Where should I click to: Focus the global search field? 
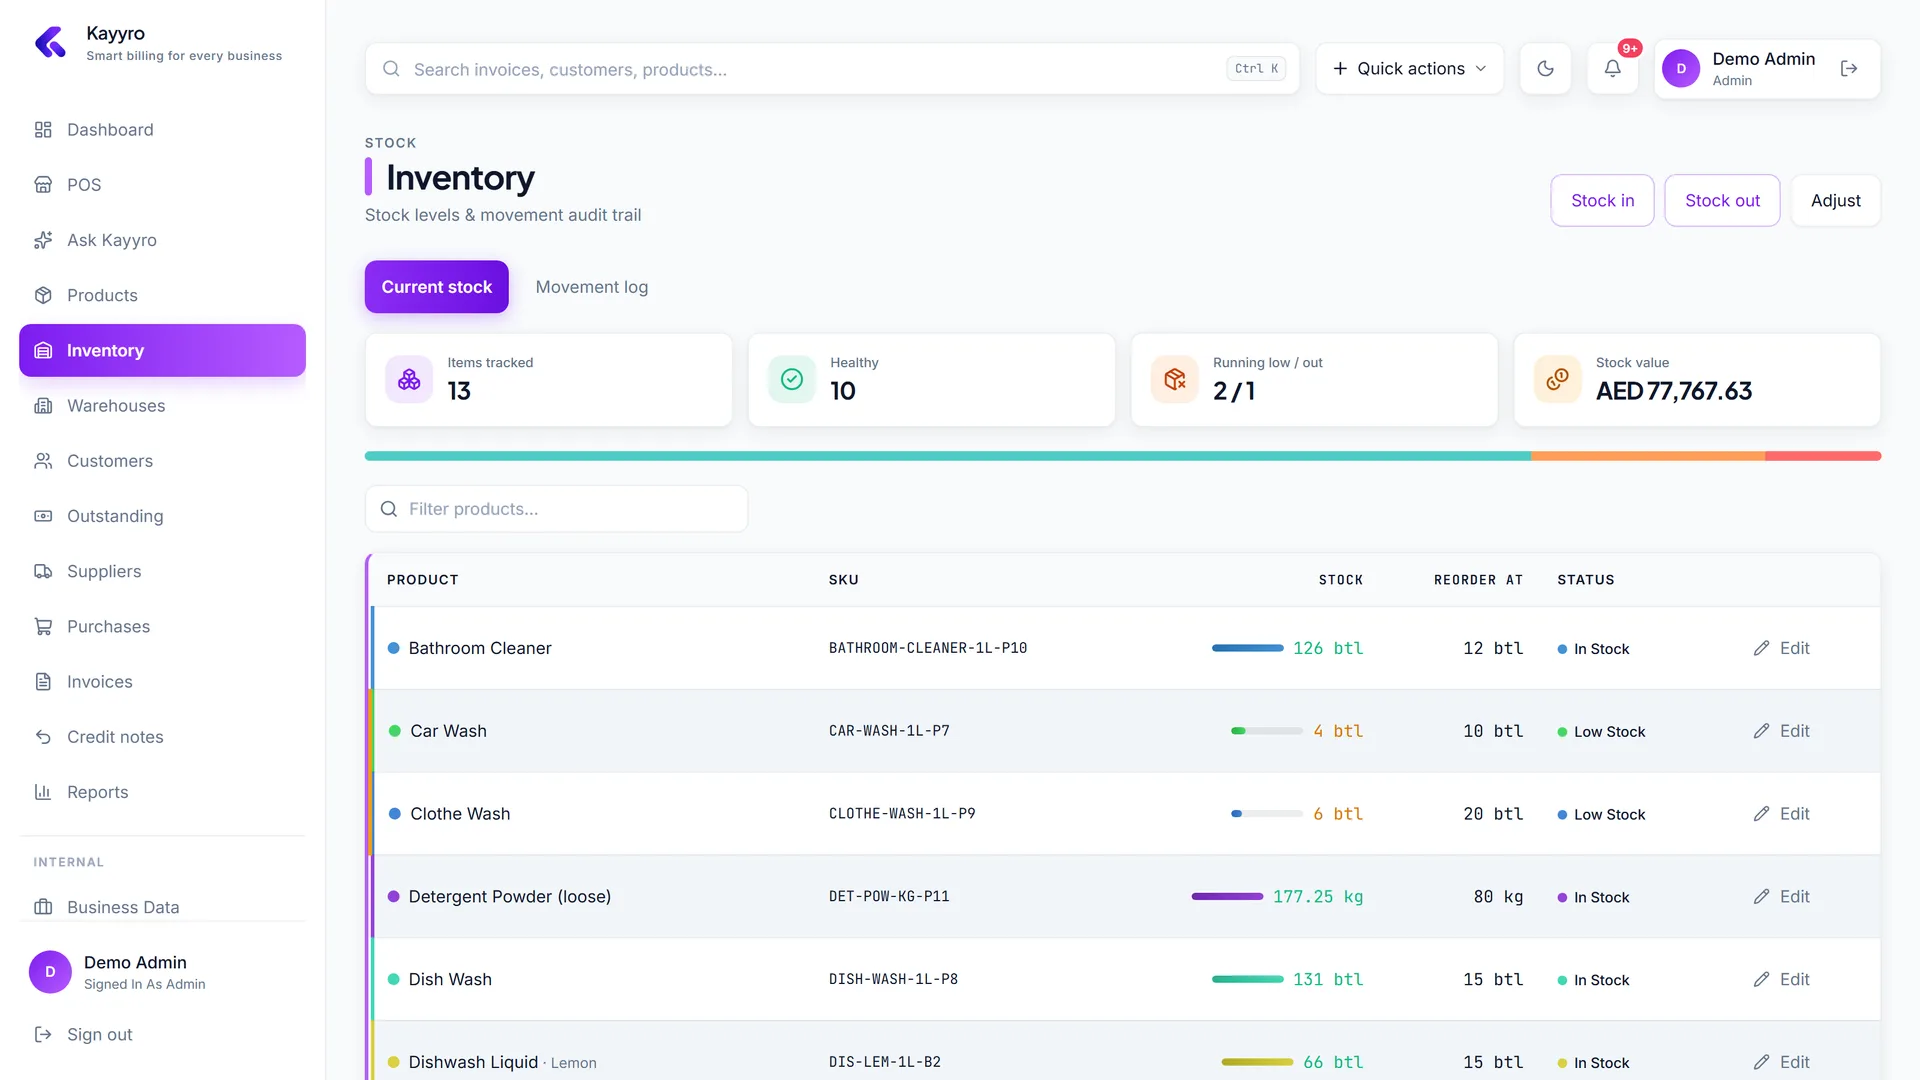tap(832, 69)
